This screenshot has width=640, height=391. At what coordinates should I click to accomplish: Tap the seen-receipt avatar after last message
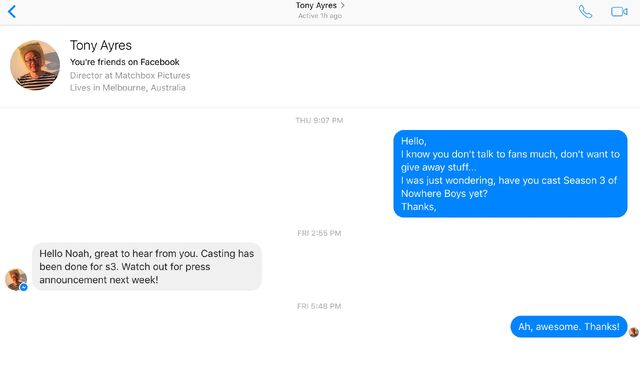633,332
